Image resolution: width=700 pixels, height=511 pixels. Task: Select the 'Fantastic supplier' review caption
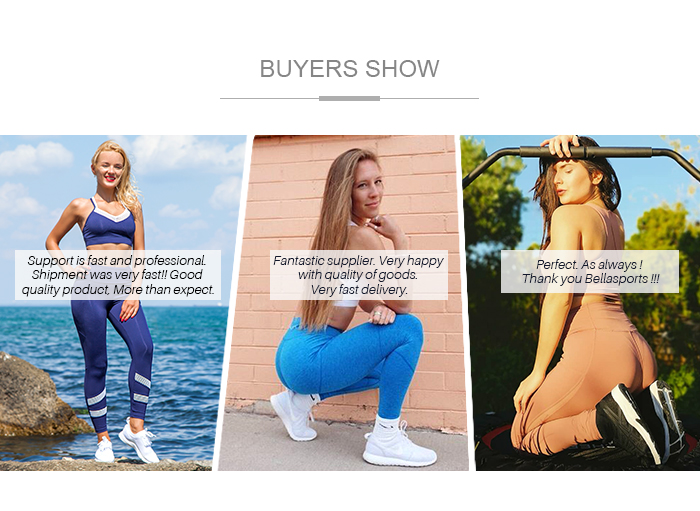click(x=358, y=275)
